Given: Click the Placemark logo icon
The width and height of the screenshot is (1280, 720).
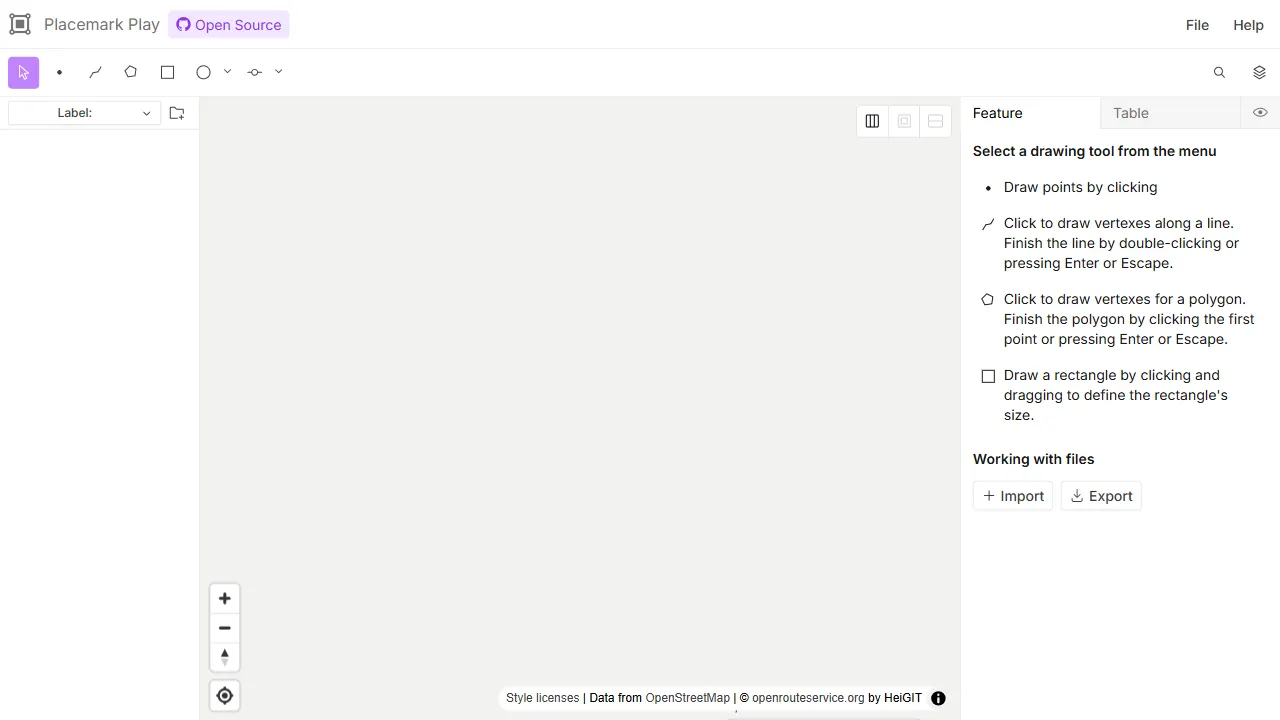Looking at the screenshot, I should [x=20, y=25].
